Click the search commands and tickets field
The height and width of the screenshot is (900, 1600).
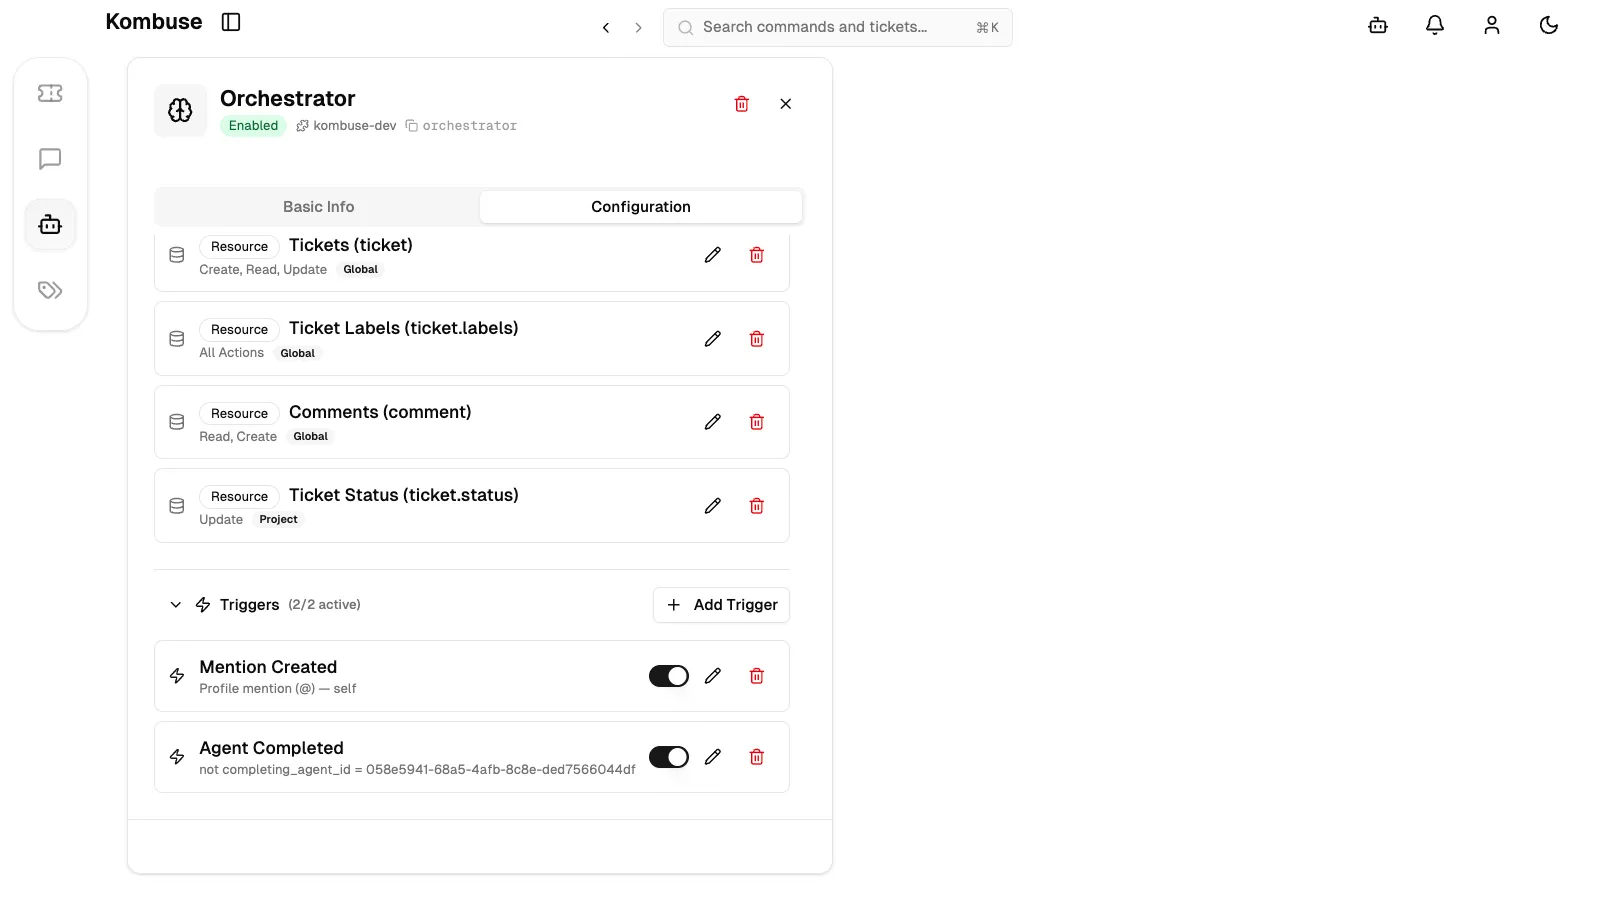click(x=837, y=27)
